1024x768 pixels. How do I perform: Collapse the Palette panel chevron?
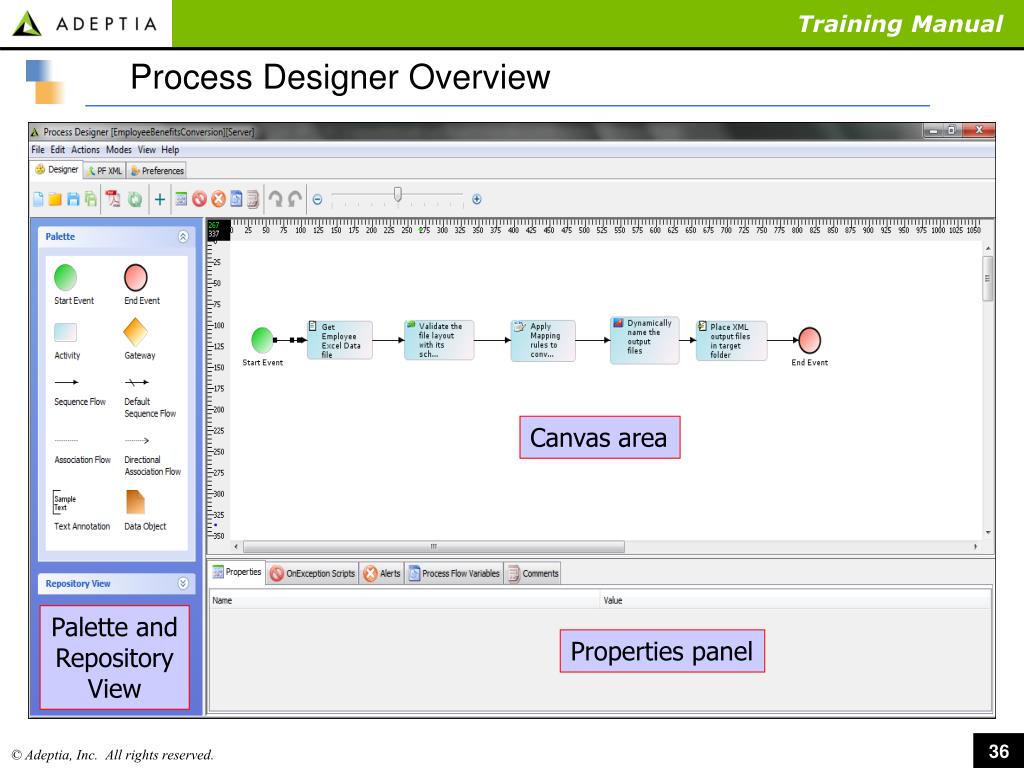pyautogui.click(x=183, y=236)
